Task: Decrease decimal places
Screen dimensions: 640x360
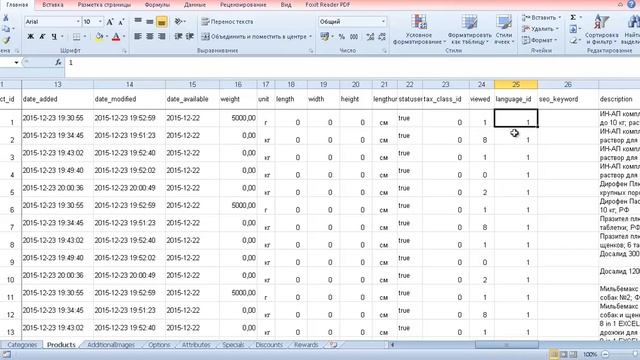Action: pyautogui.click(x=382, y=37)
